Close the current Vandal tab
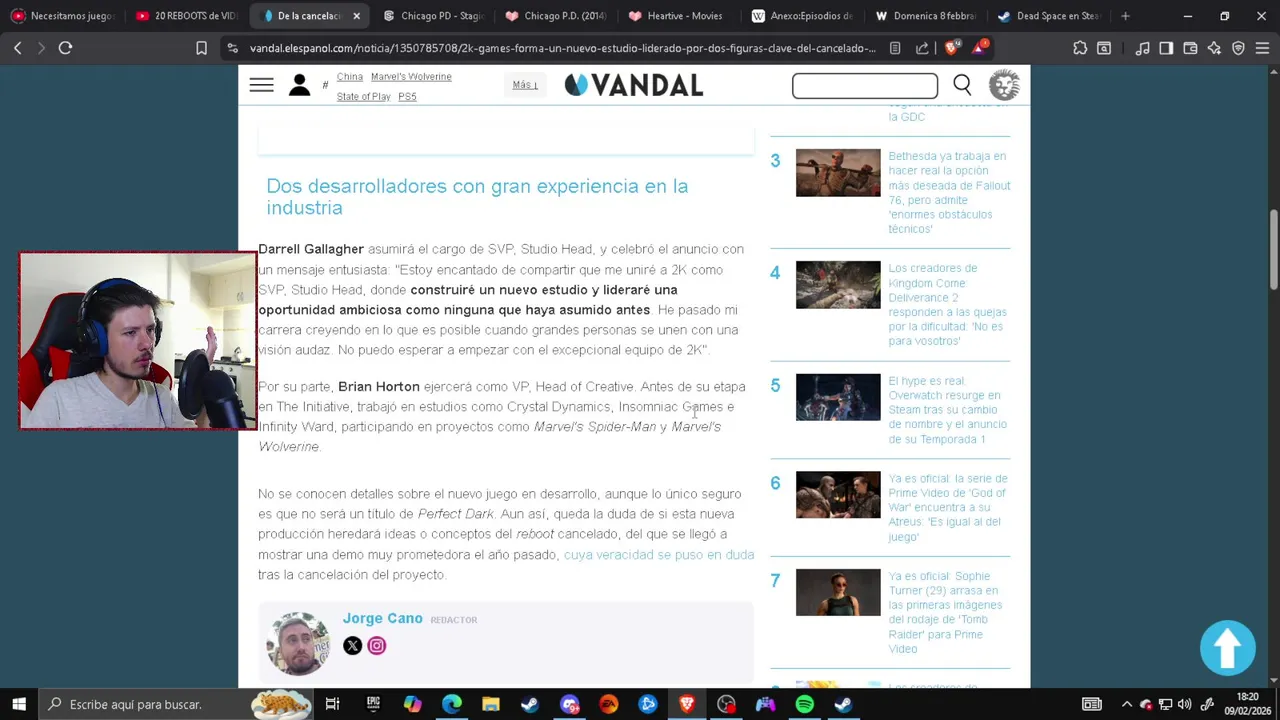 (357, 16)
